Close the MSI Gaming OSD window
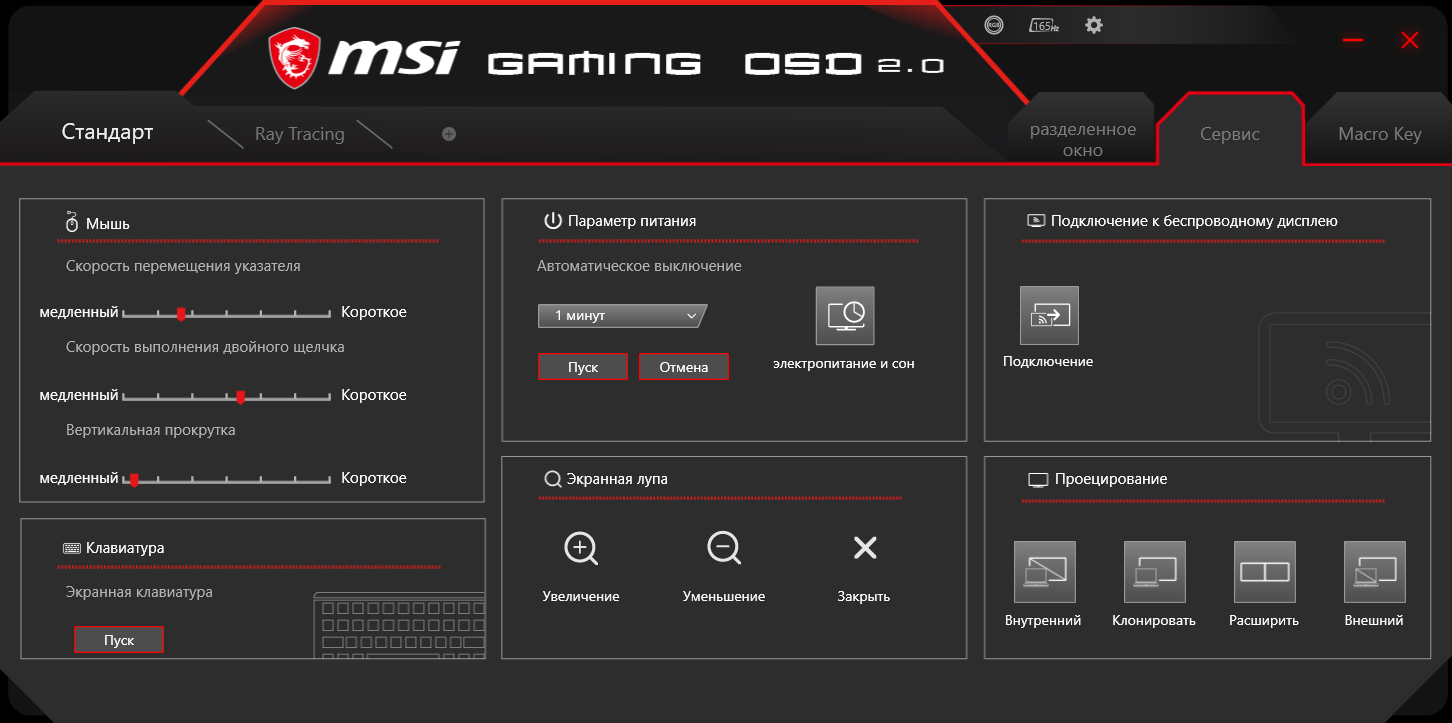Screen dimensions: 1452x723 (1410, 40)
